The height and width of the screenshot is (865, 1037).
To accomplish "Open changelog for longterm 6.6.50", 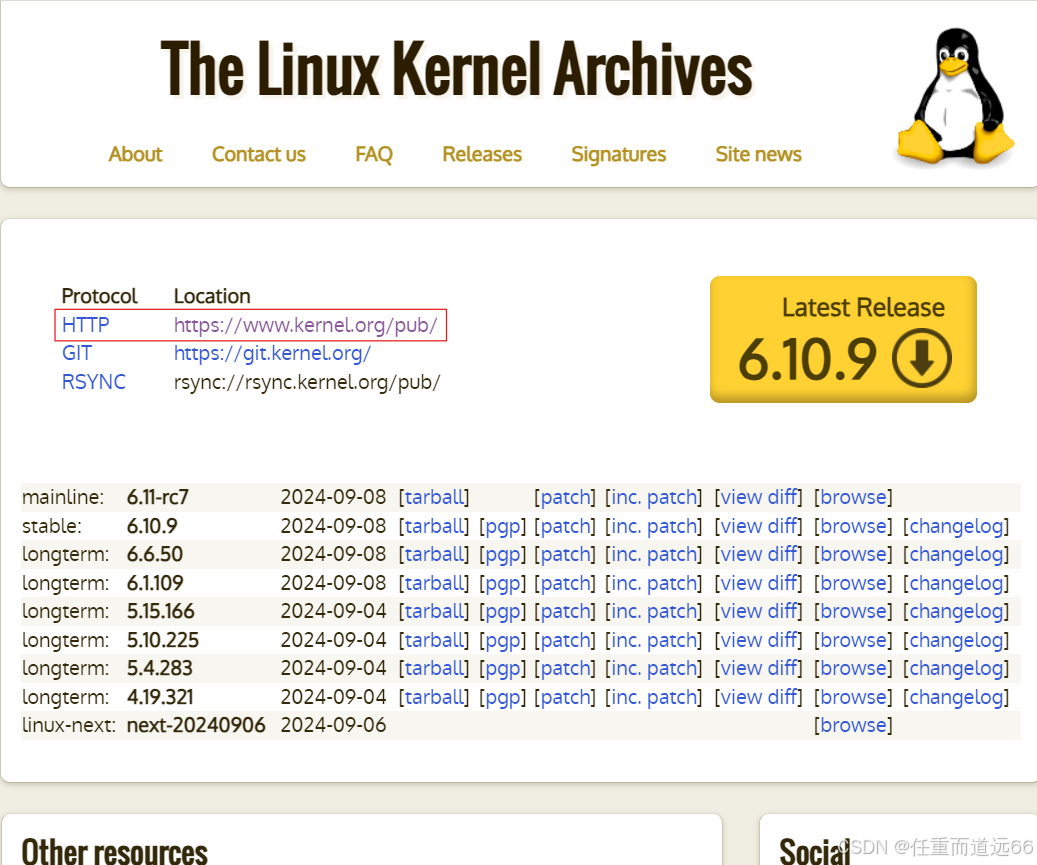I will pyautogui.click(x=956, y=554).
